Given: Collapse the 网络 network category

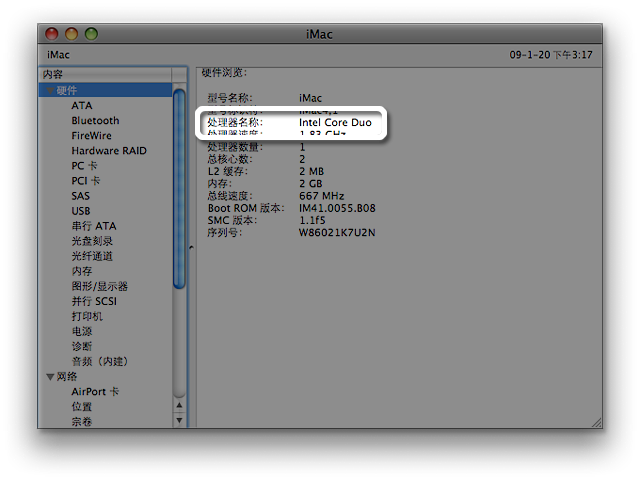Looking at the screenshot, I should [x=50, y=377].
